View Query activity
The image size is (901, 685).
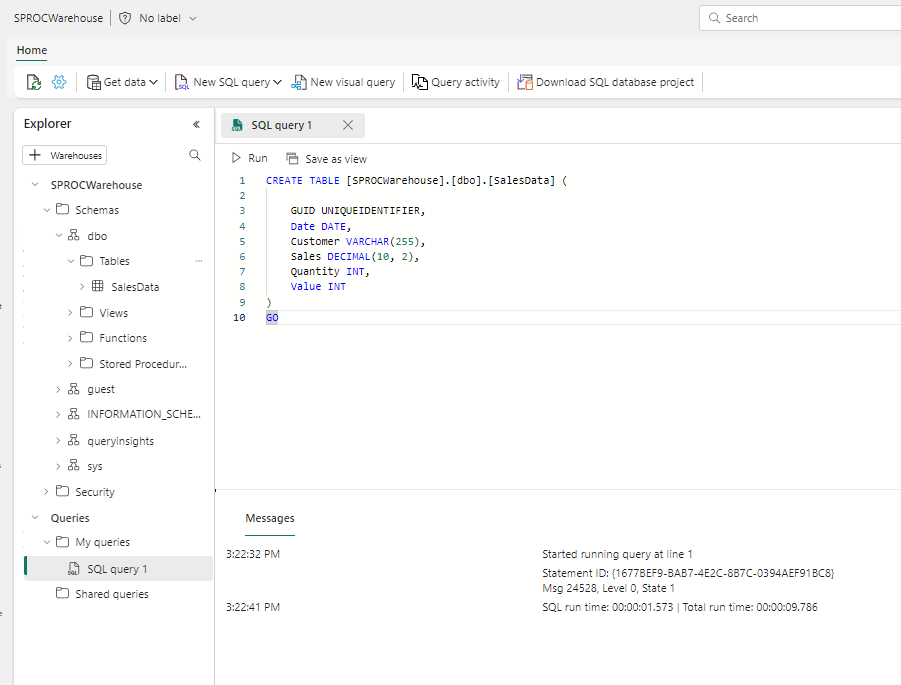pyautogui.click(x=455, y=82)
